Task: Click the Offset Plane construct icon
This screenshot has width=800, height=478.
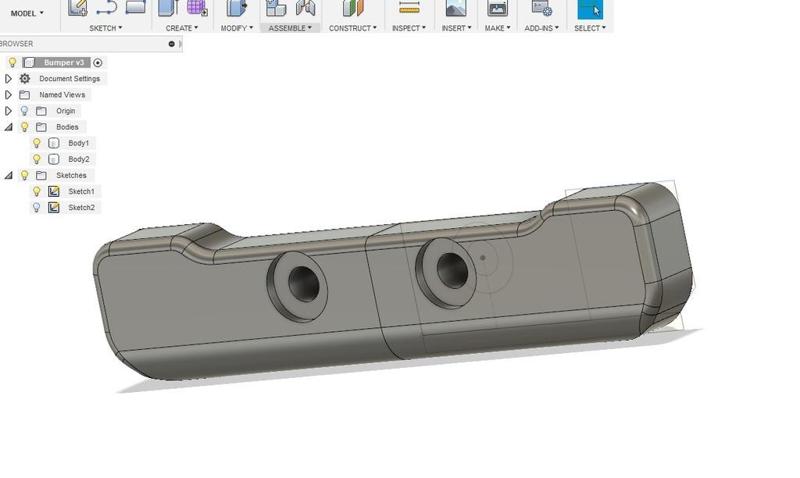Action: pos(353,7)
